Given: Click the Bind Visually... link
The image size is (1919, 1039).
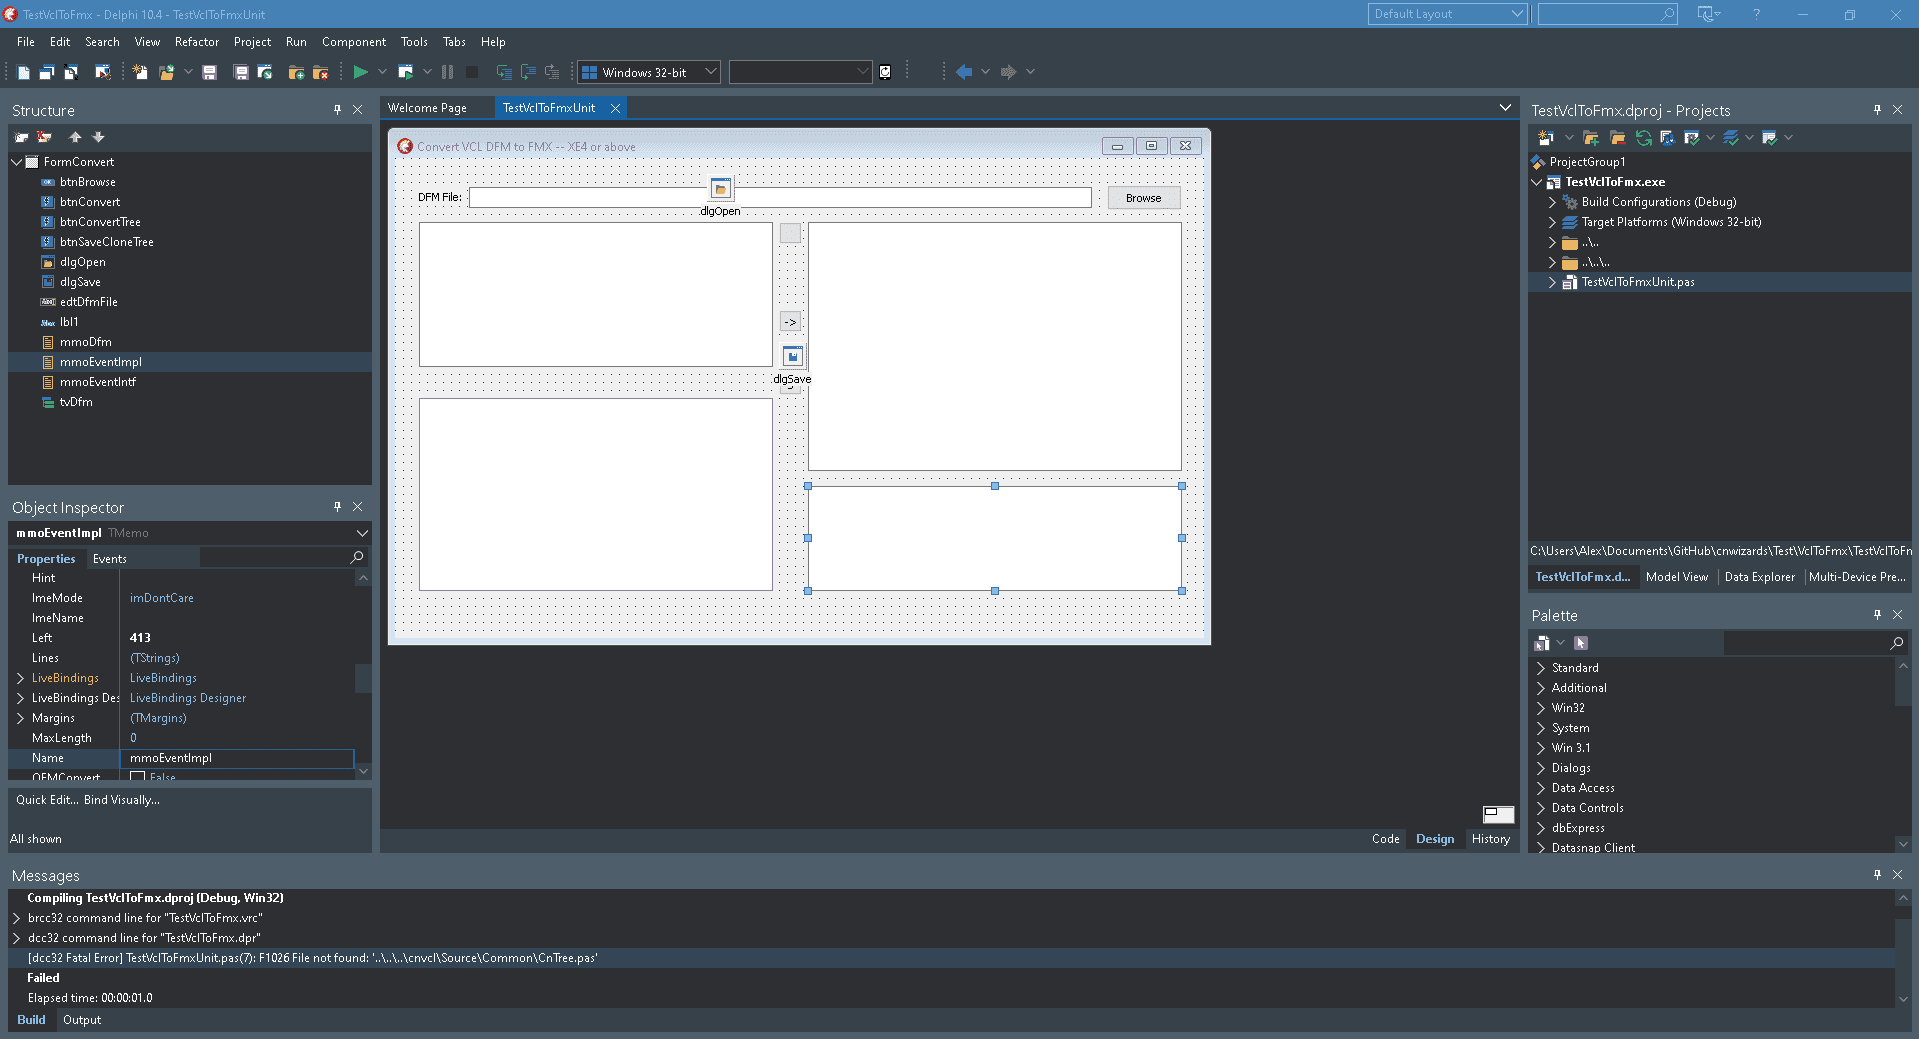Looking at the screenshot, I should click(122, 800).
